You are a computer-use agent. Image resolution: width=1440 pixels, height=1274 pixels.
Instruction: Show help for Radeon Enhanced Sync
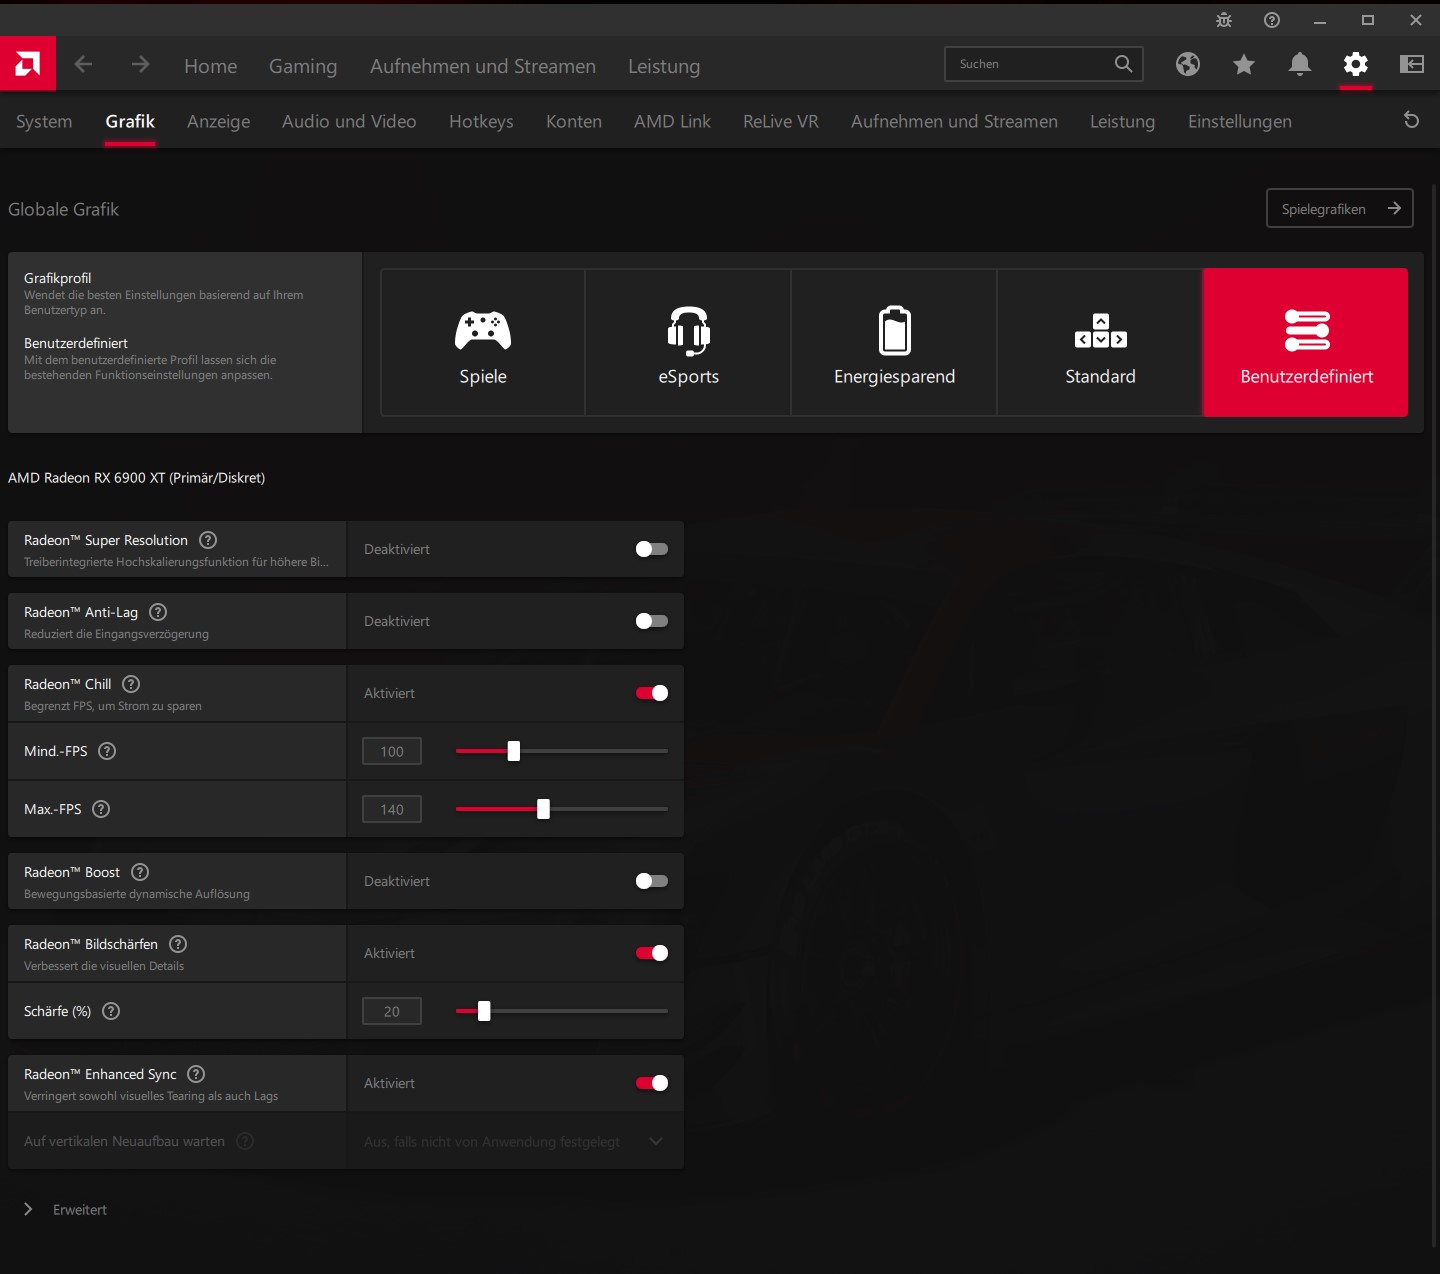point(196,1074)
